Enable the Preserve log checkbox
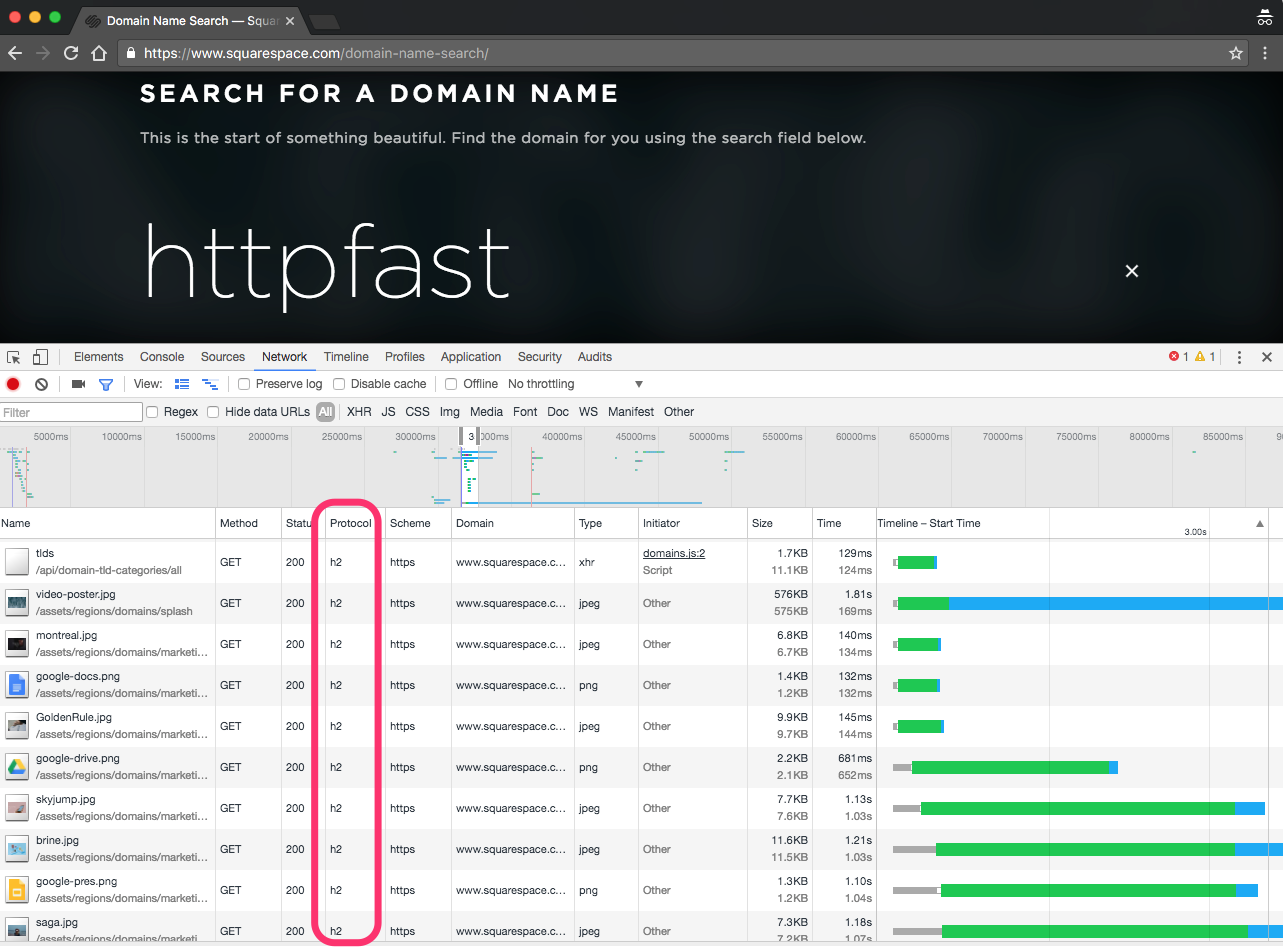The height and width of the screenshot is (947, 1283). click(244, 384)
